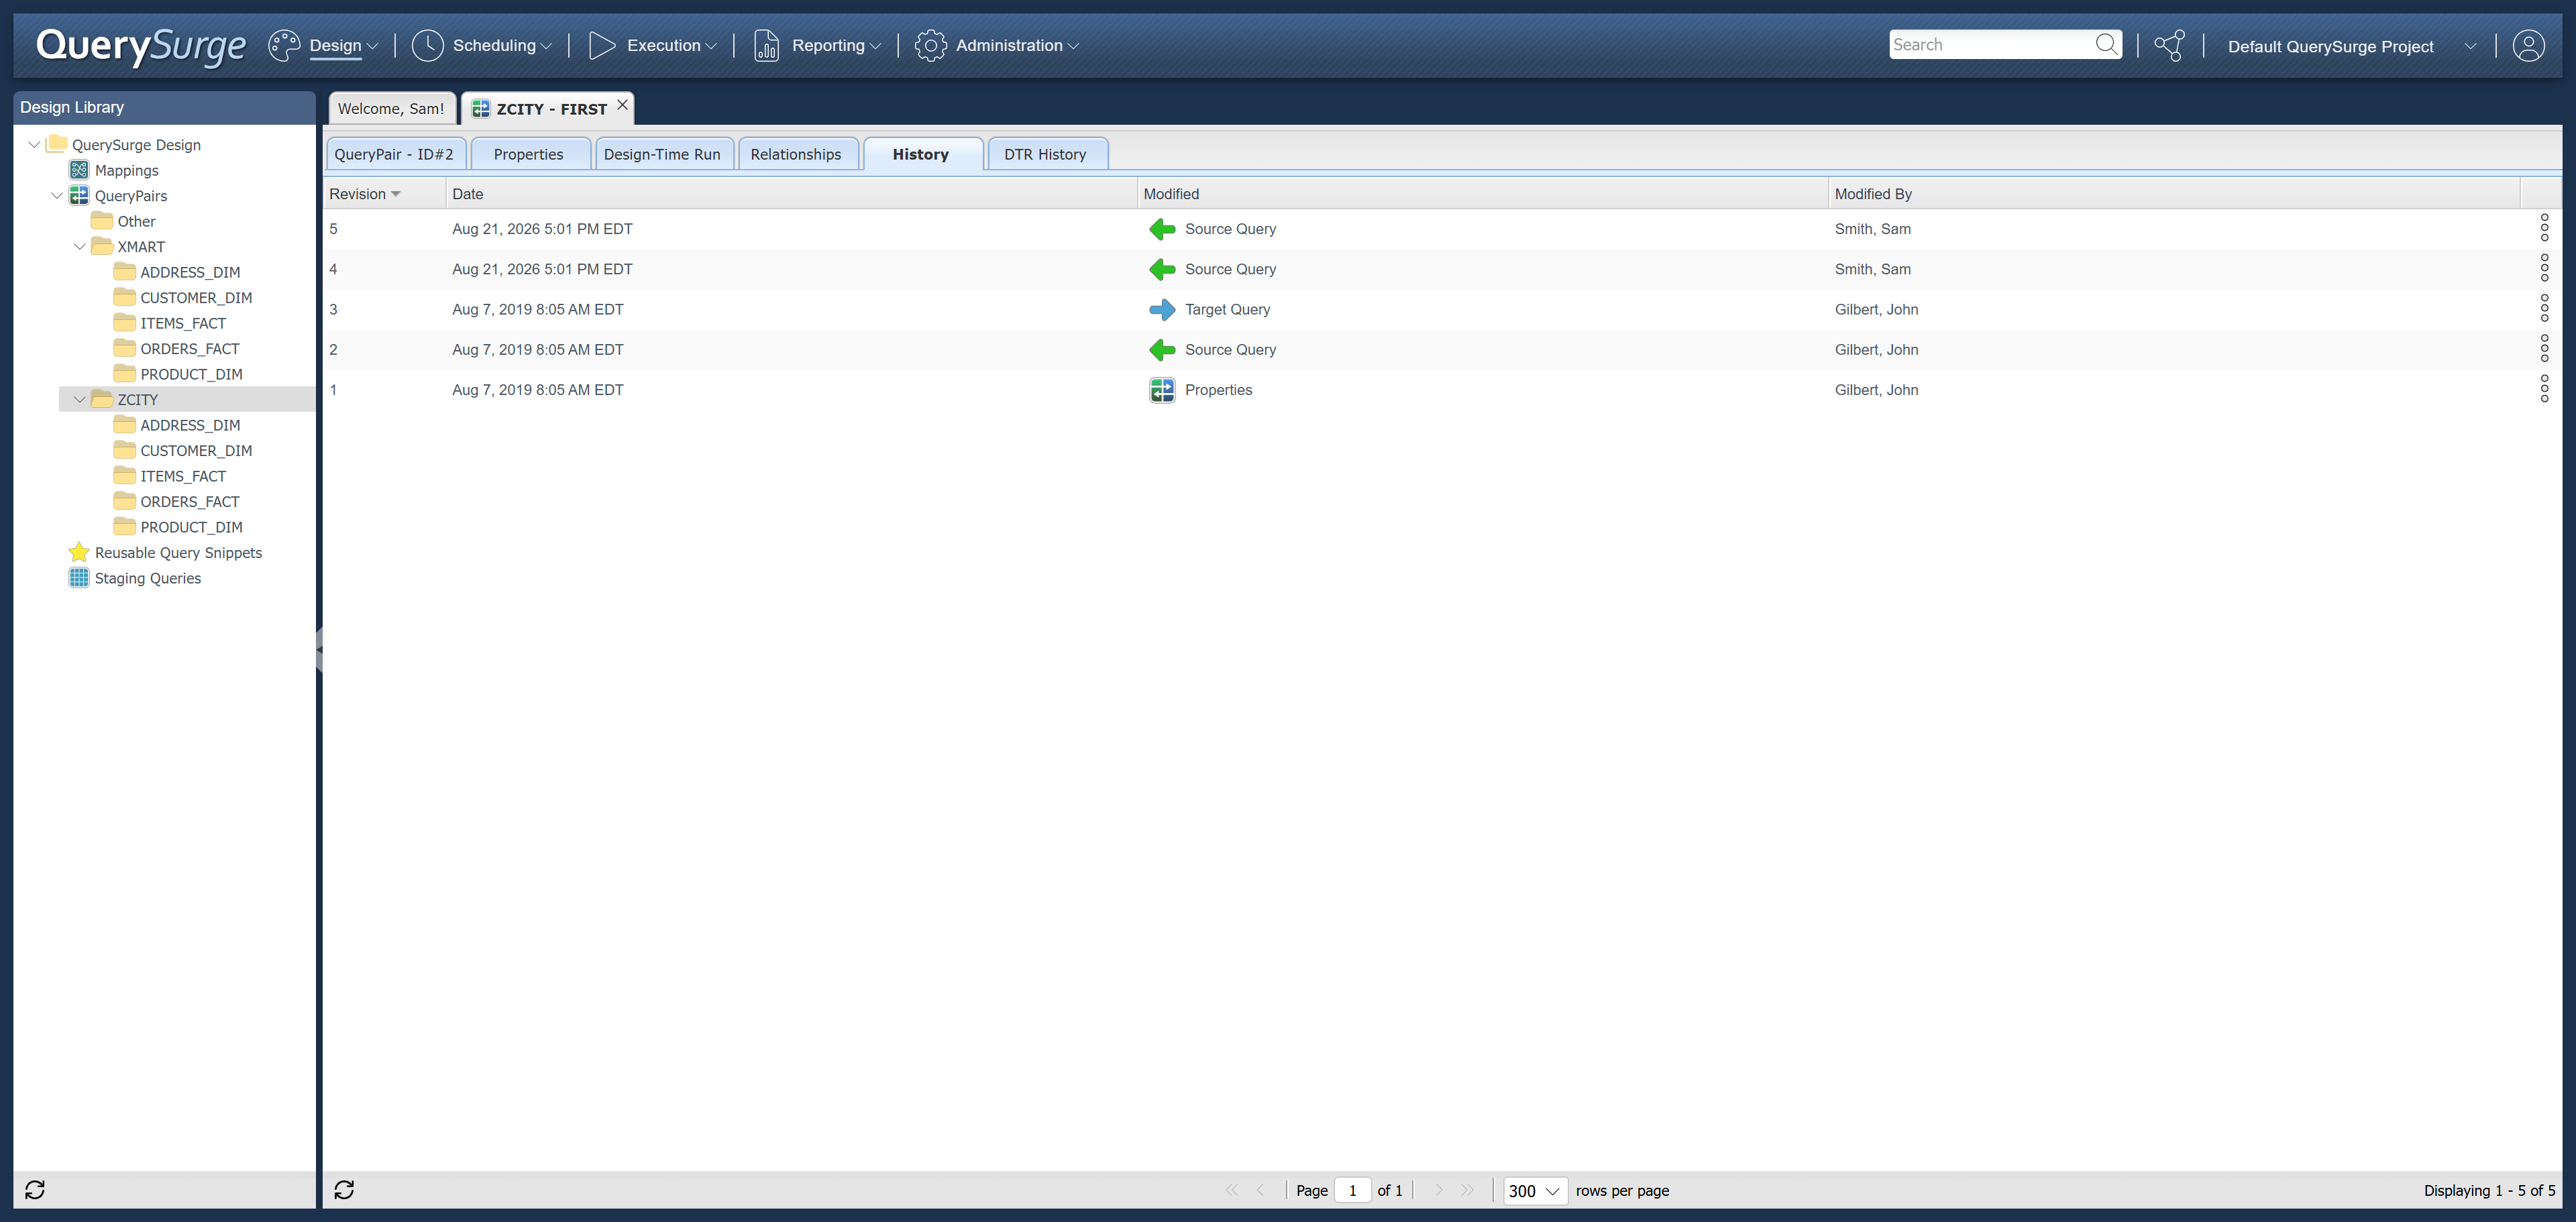Viewport: 2576px width, 1222px height.
Task: Click the Execution play icon
Action: pos(601,45)
